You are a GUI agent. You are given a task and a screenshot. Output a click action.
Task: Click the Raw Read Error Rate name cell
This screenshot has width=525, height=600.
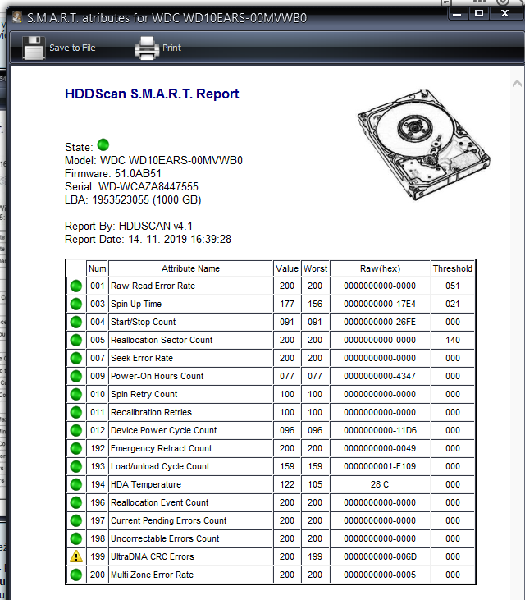coord(191,286)
